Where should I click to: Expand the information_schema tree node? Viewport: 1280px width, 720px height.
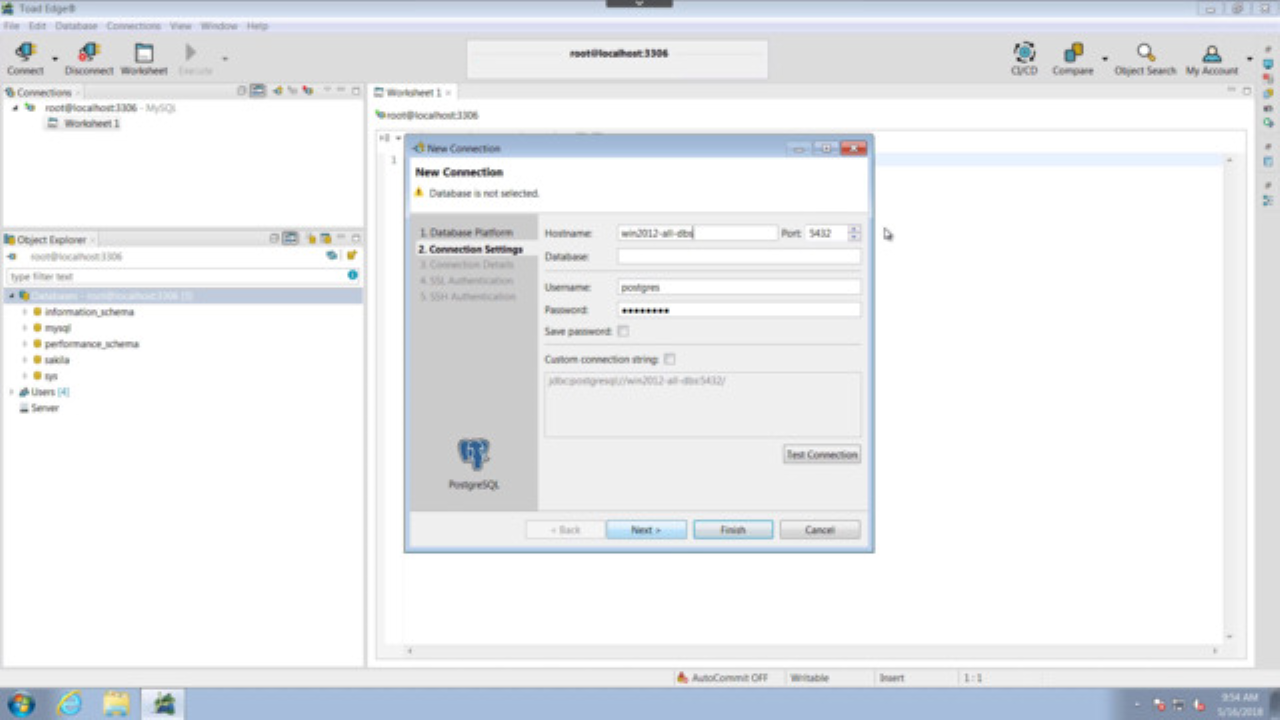[24, 312]
